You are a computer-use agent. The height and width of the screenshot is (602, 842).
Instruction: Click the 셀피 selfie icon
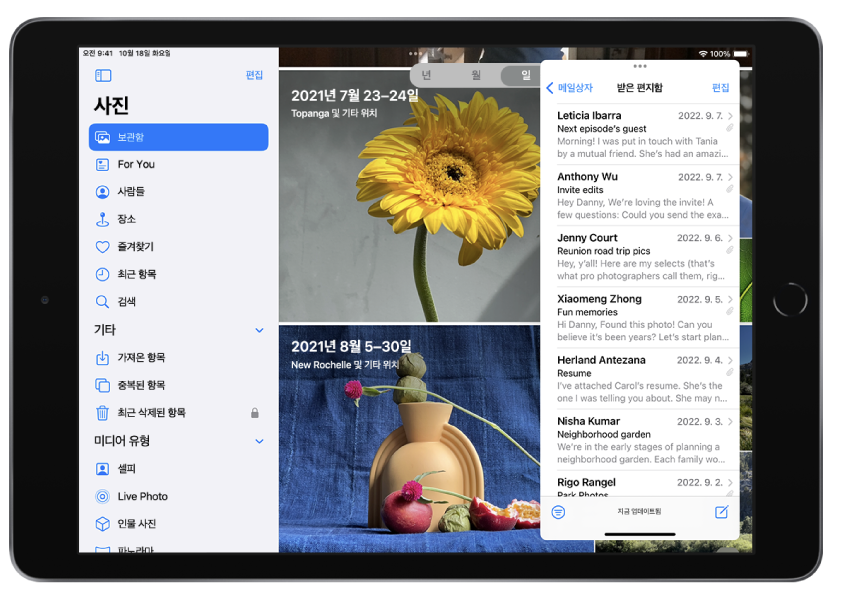[x=103, y=469]
